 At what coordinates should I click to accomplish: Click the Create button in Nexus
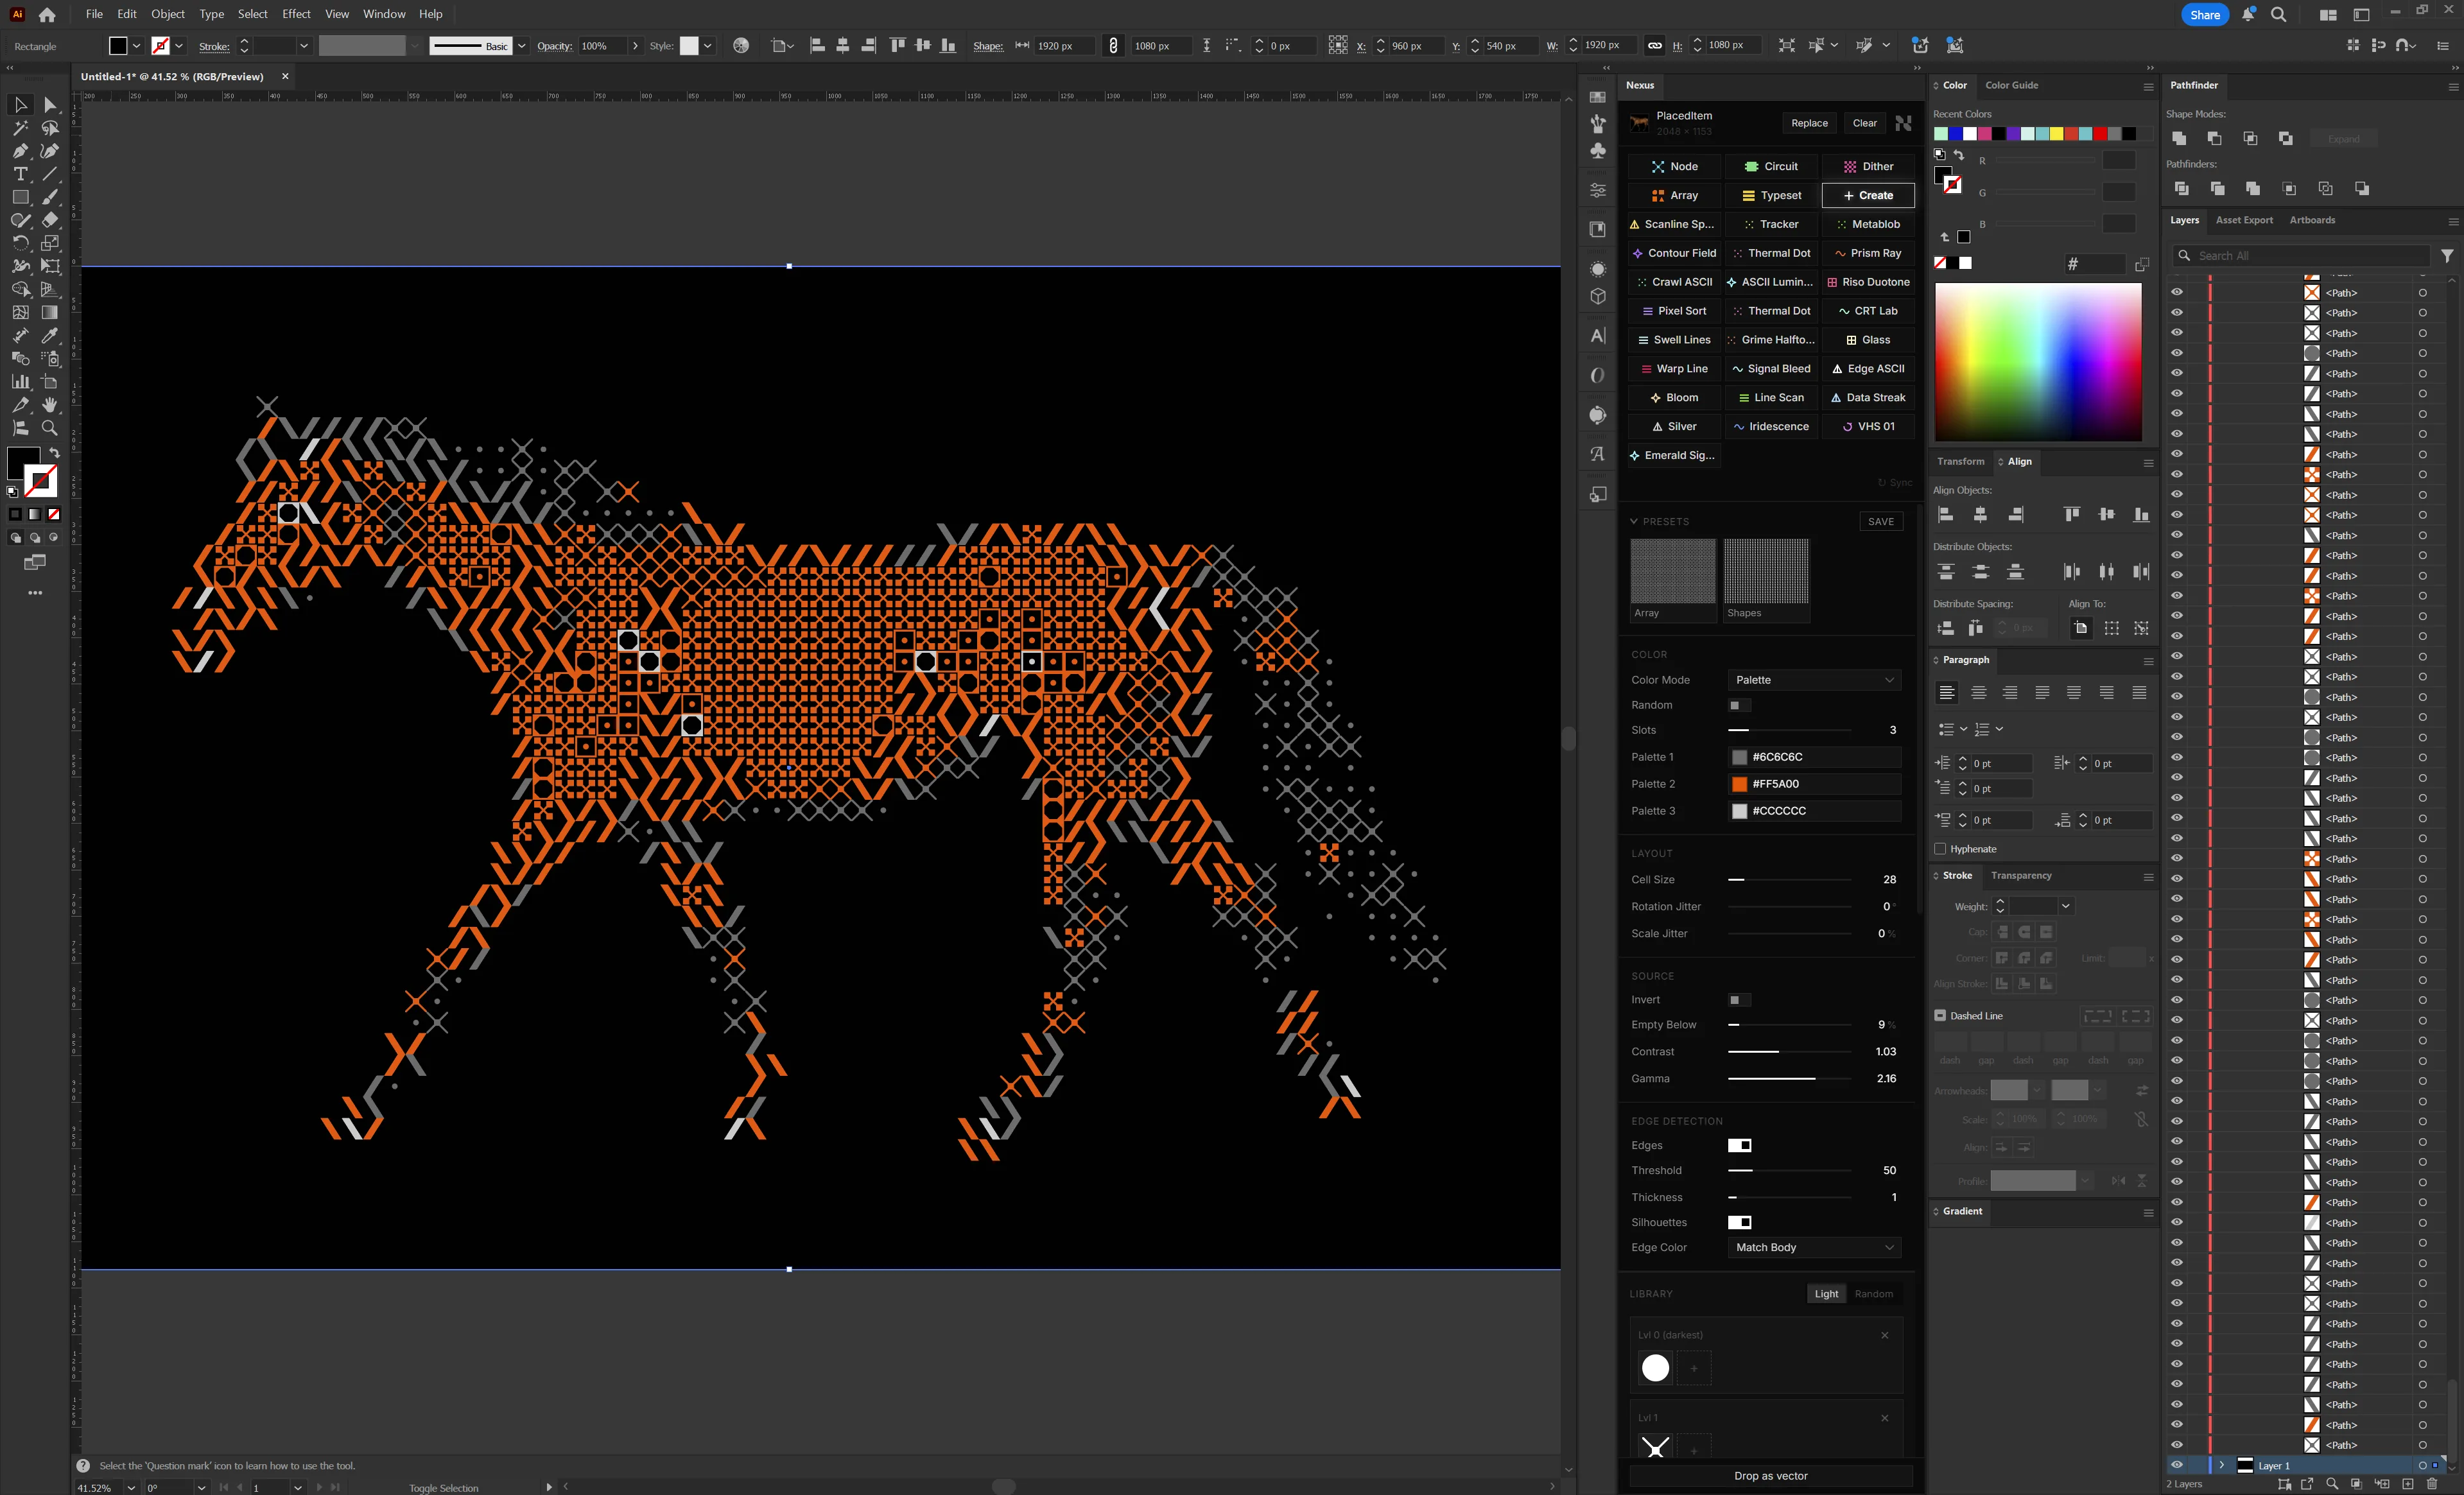[1868, 196]
